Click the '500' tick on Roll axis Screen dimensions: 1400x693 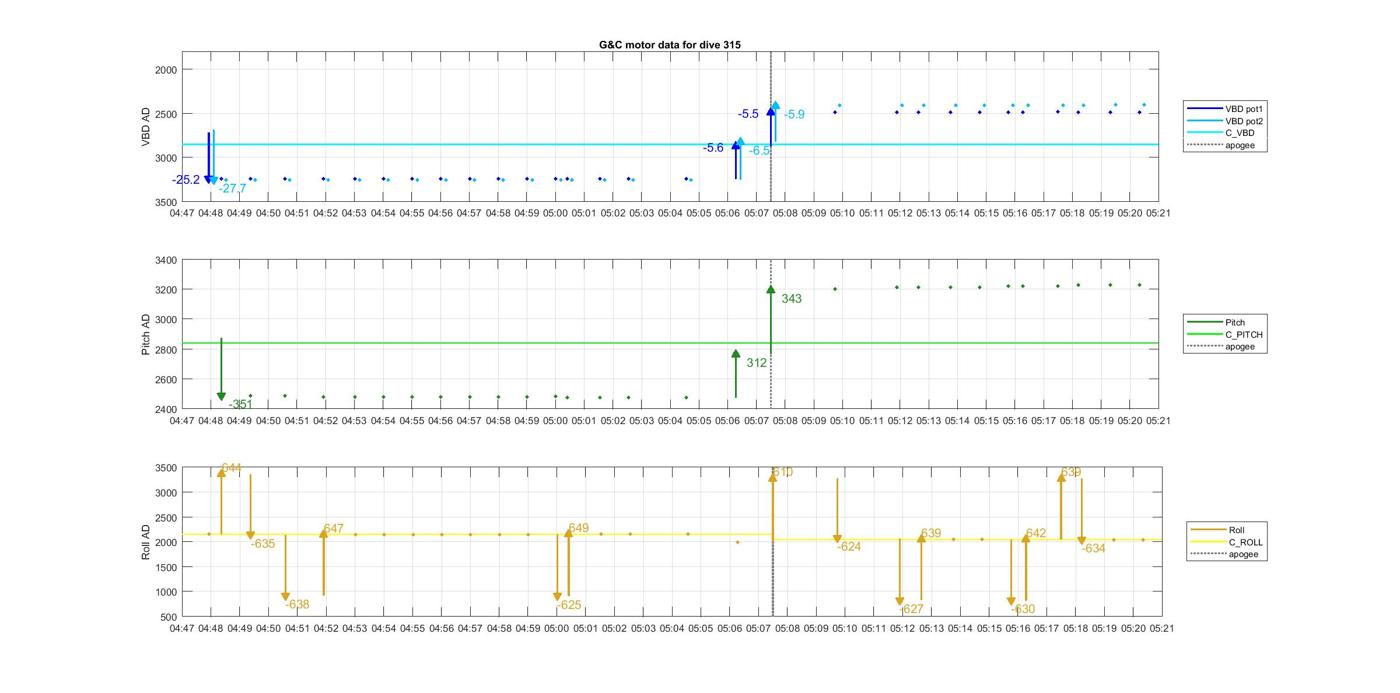click(x=168, y=617)
